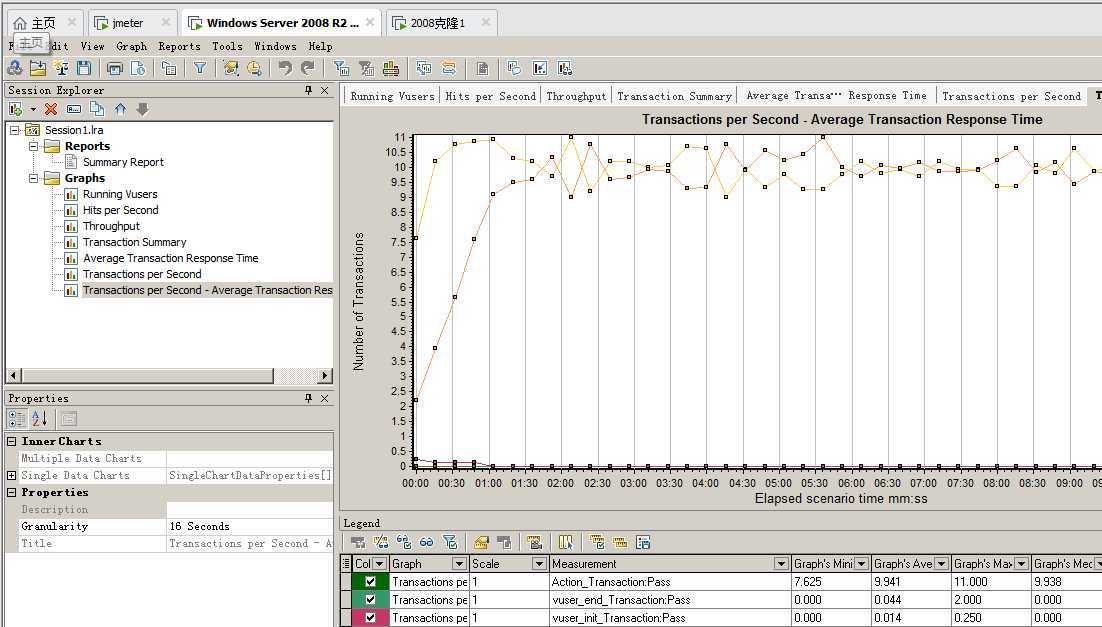Image resolution: width=1102 pixels, height=627 pixels.
Task: Click the Categorized view icon in Properties
Action: click(17, 419)
